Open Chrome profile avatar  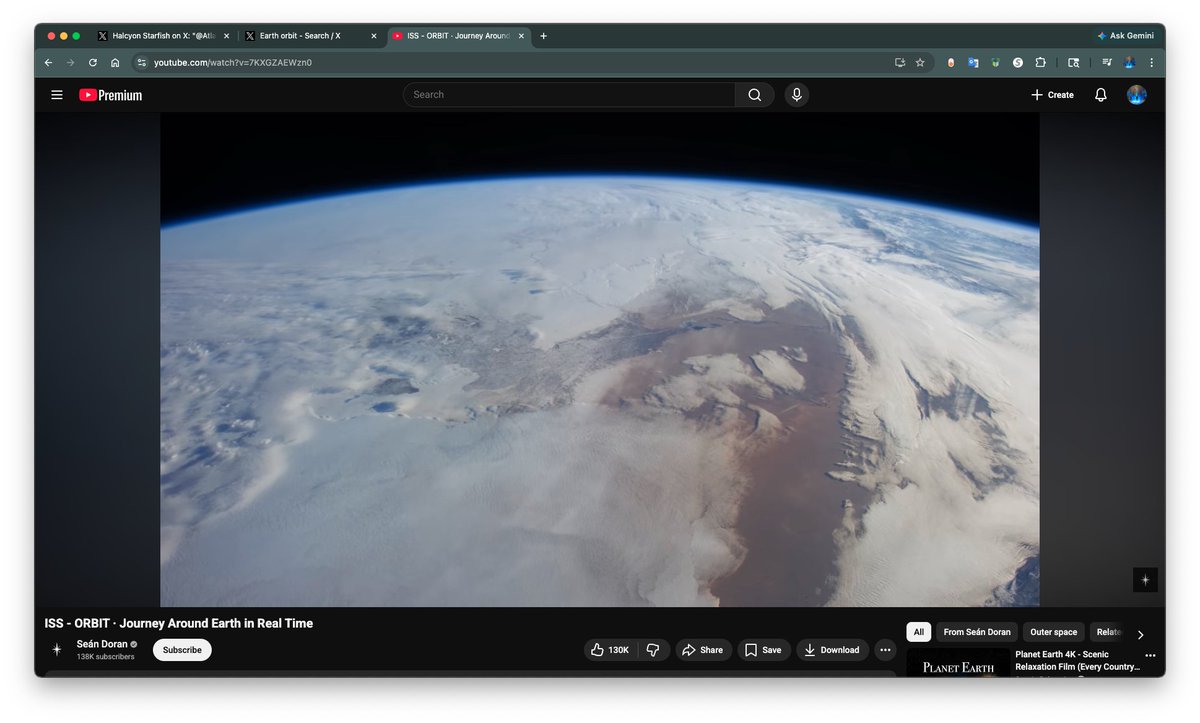click(1129, 62)
